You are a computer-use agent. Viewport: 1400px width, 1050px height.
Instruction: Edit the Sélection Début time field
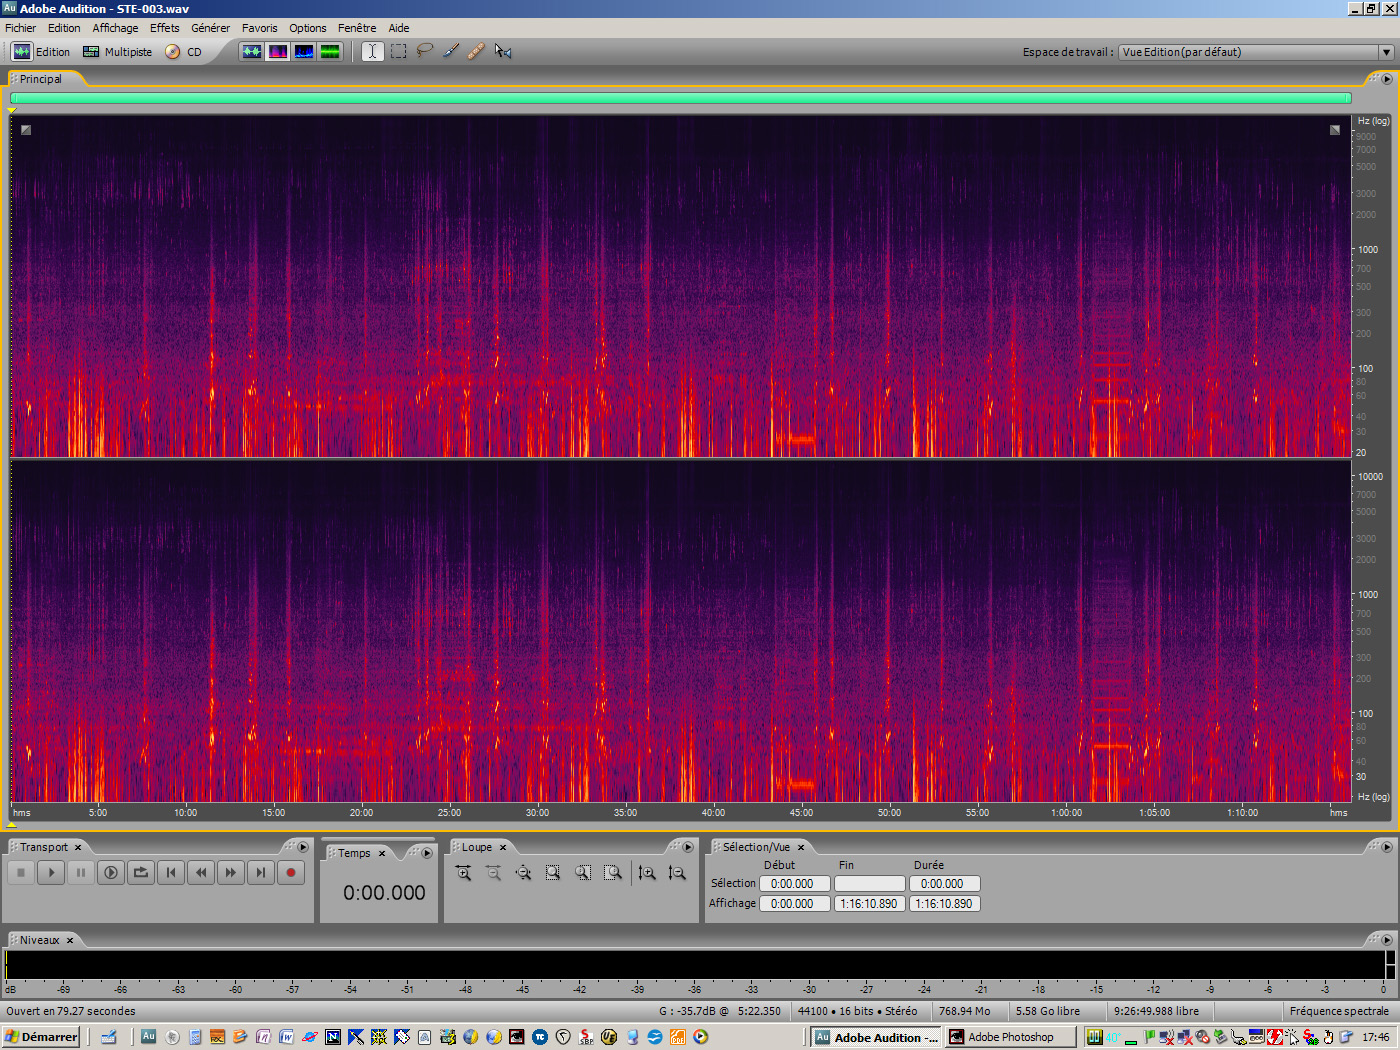coord(795,883)
